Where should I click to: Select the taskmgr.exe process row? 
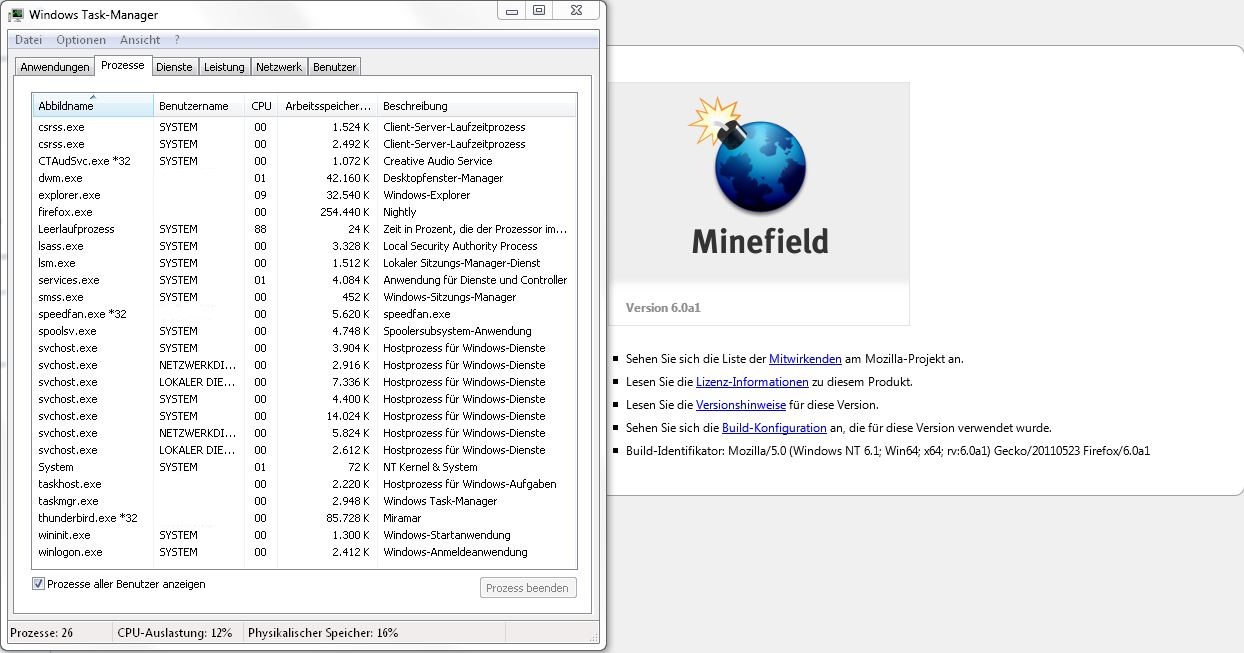304,501
